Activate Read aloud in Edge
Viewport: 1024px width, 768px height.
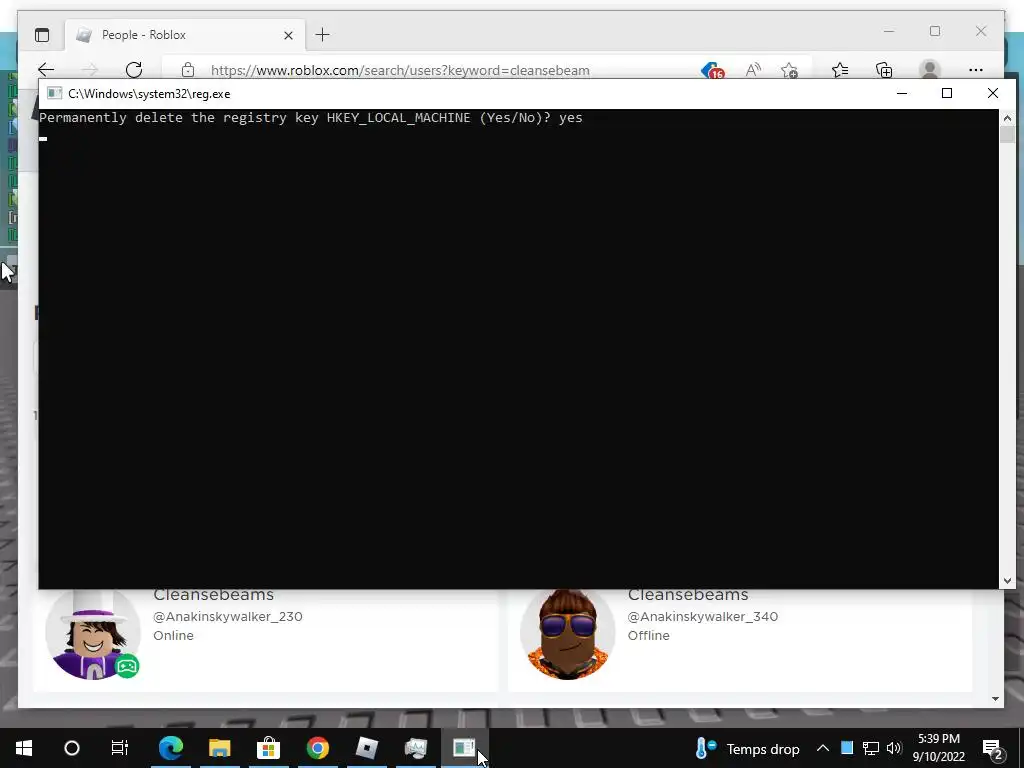tap(753, 70)
